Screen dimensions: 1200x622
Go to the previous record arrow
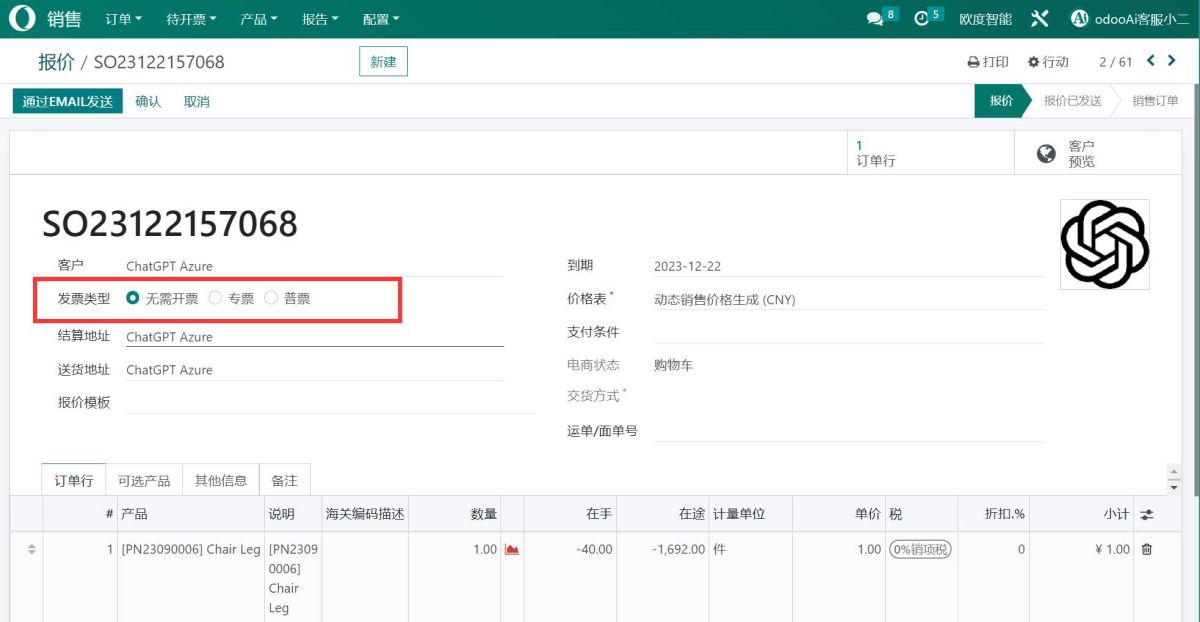coord(1151,61)
